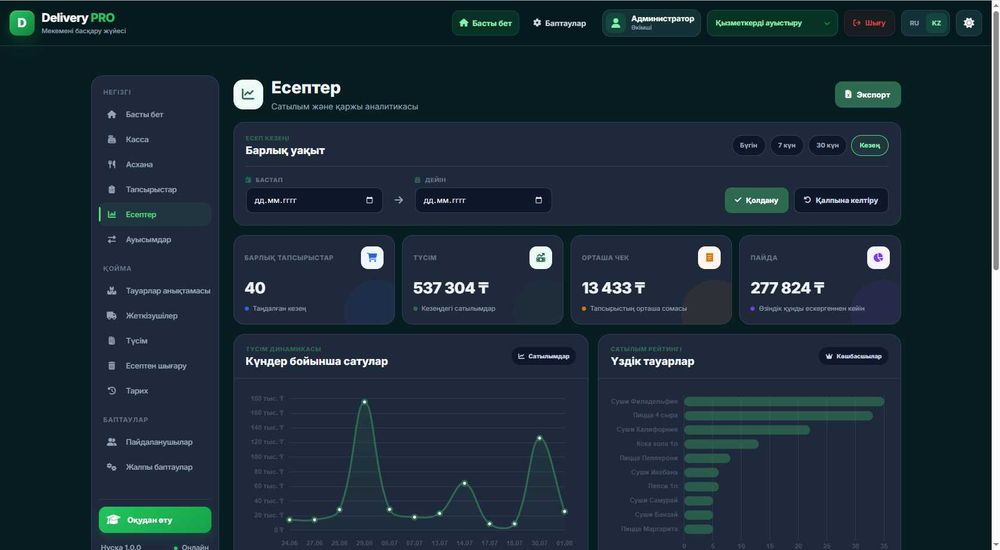The width and height of the screenshot is (1000, 550).
Task: Expand the Қызметкерді ауыстыру dropdown
Action: click(x=772, y=23)
